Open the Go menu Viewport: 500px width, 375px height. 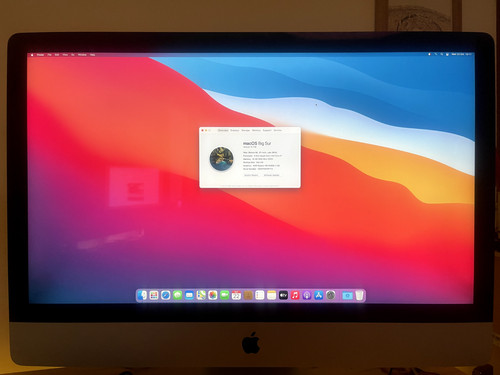(73, 55)
